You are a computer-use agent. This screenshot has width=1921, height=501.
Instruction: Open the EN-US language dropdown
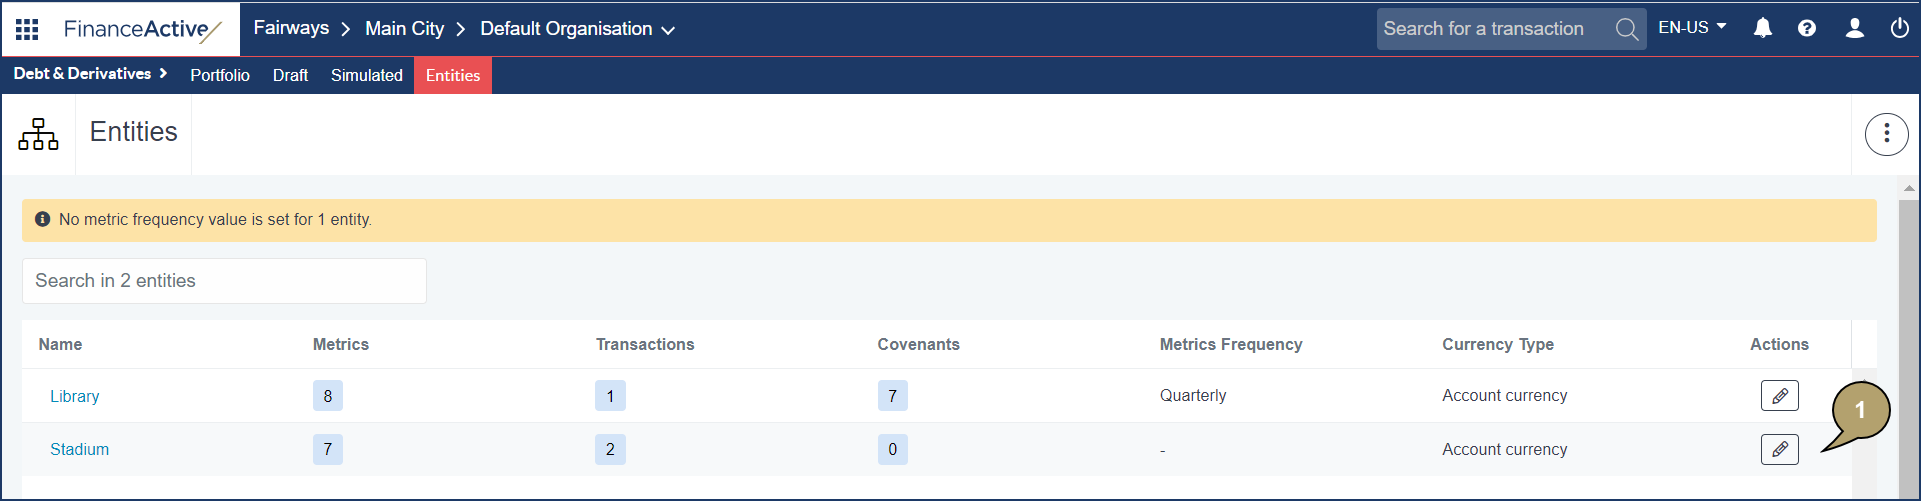(x=1692, y=28)
